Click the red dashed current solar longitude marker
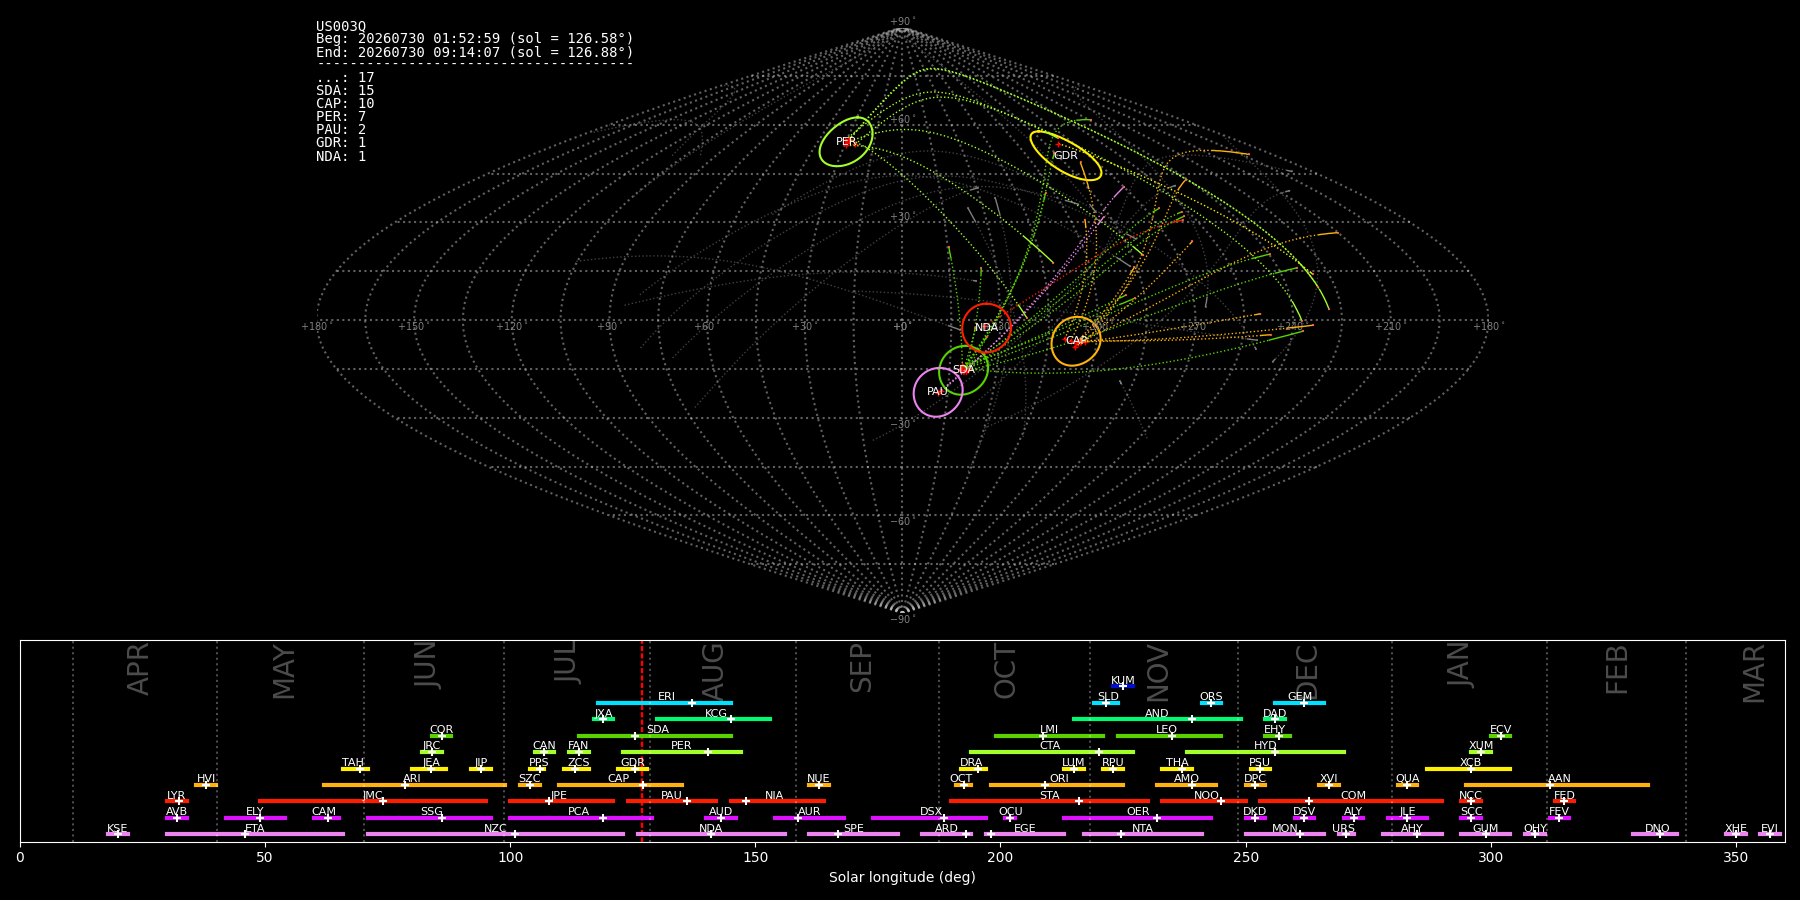This screenshot has height=900, width=1800. point(642,740)
